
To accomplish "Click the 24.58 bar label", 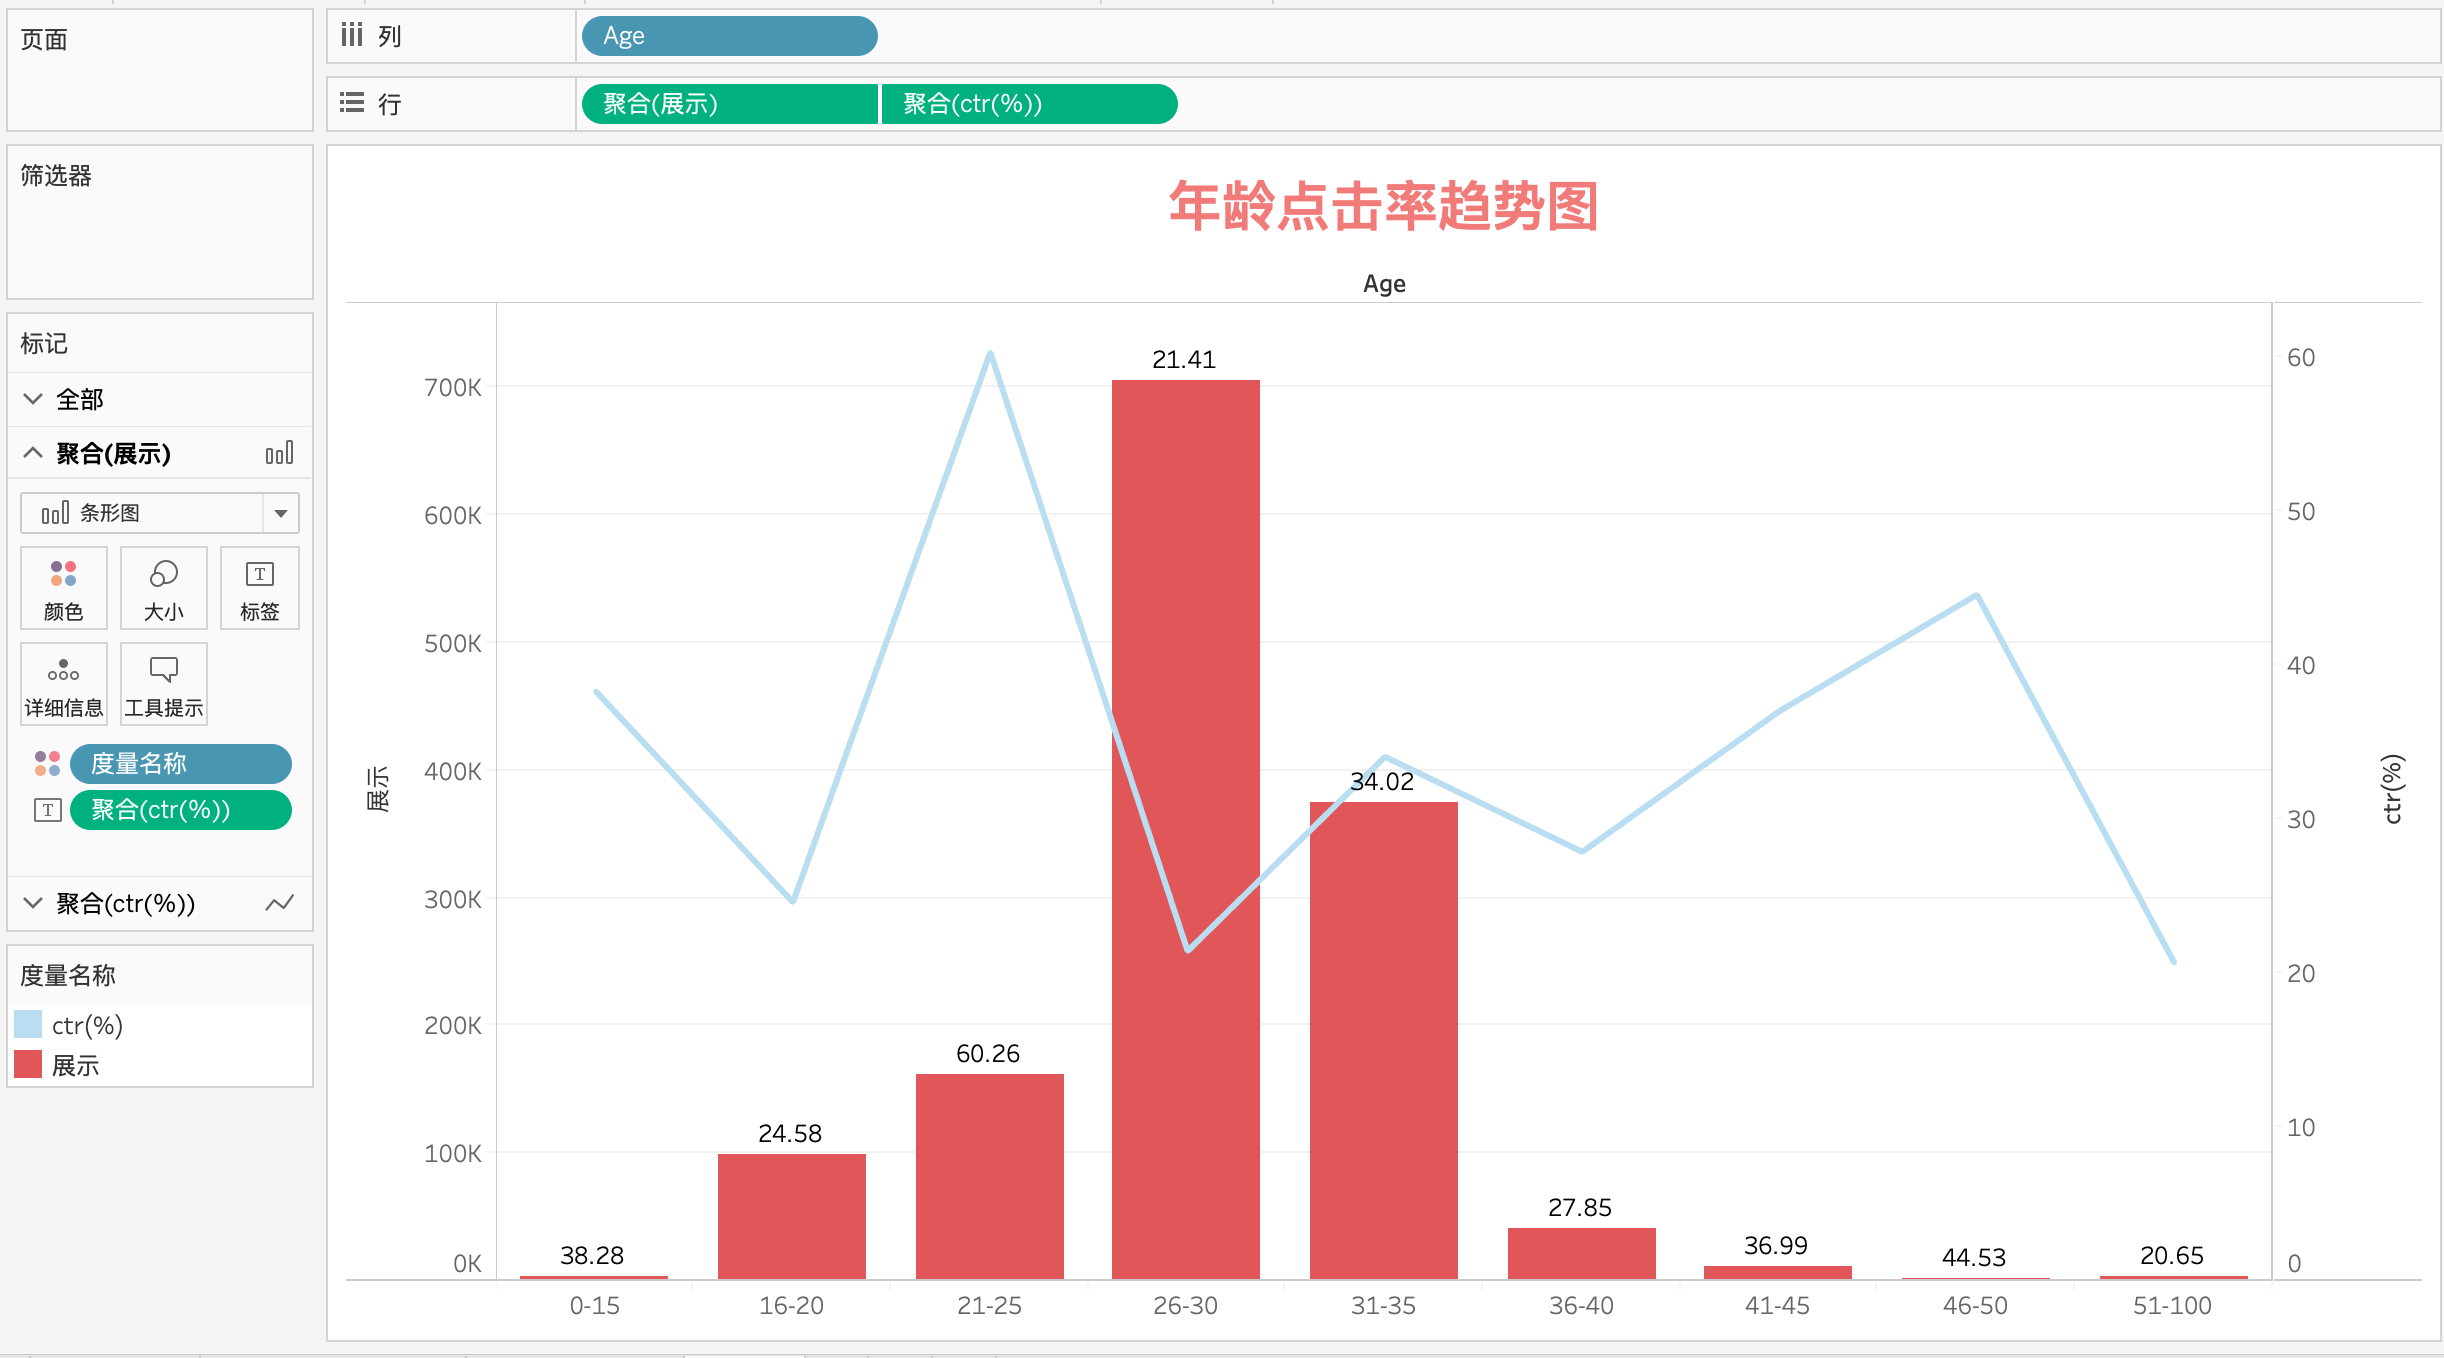I will click(x=790, y=1134).
